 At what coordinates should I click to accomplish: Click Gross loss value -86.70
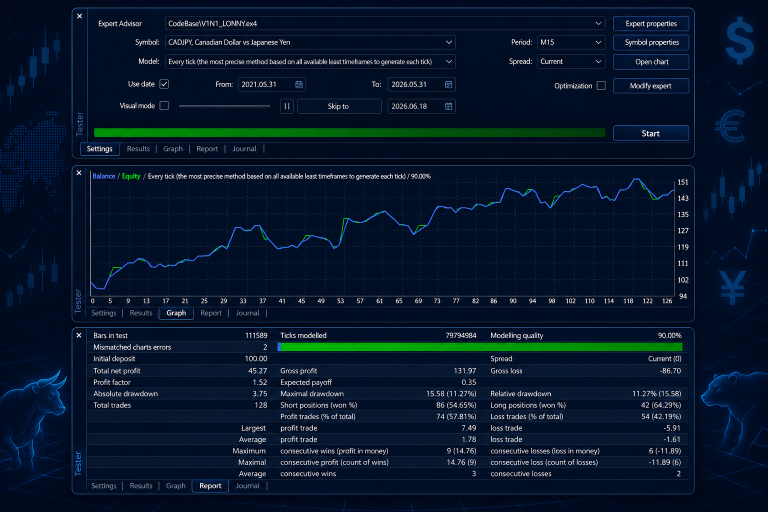tap(670, 371)
